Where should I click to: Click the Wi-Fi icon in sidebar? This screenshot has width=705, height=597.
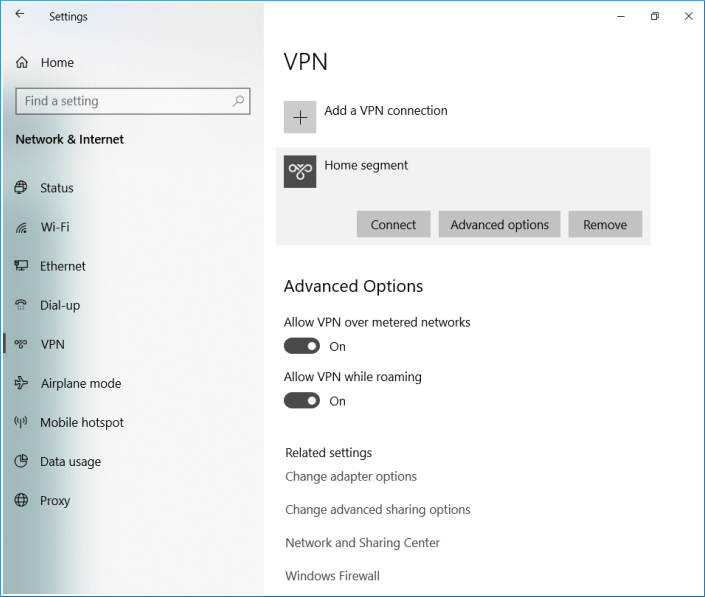pos(21,227)
